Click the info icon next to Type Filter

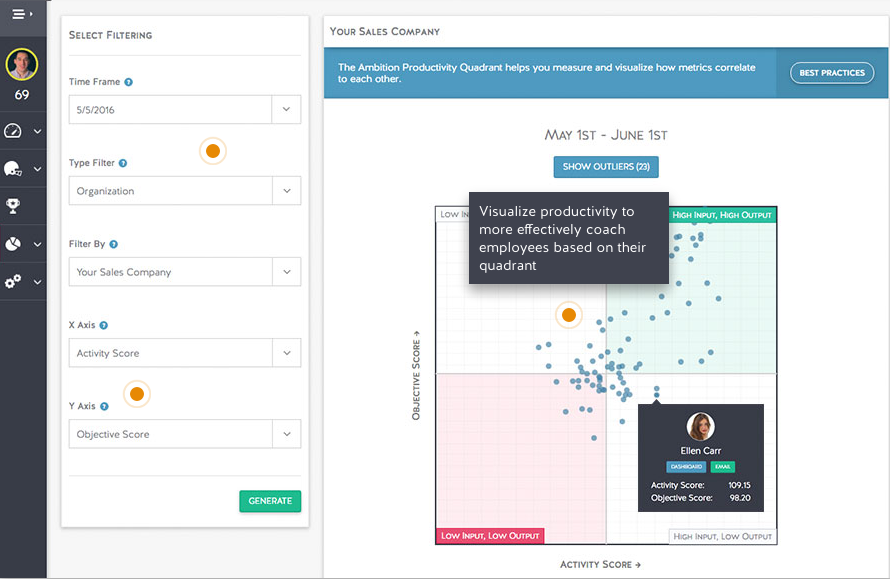pyautogui.click(x=123, y=163)
